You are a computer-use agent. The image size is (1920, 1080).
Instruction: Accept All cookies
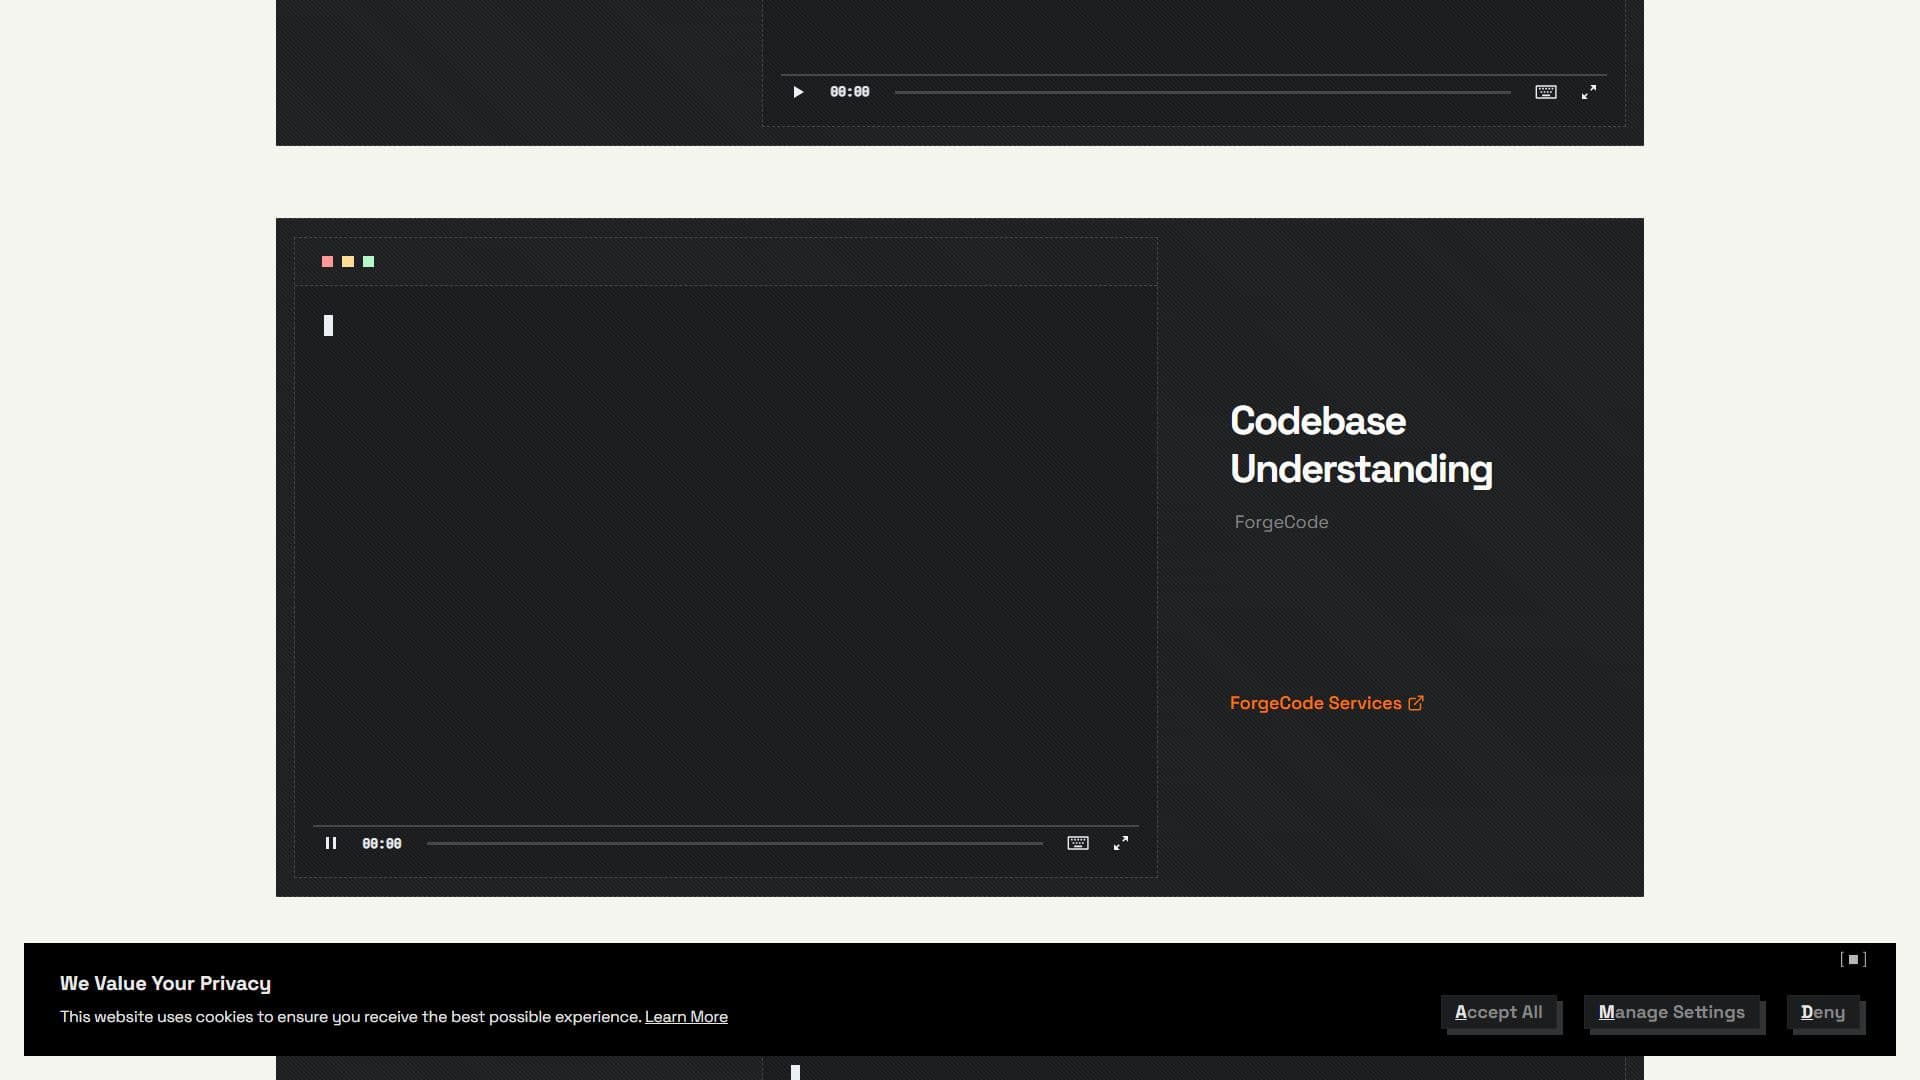1498,1012
